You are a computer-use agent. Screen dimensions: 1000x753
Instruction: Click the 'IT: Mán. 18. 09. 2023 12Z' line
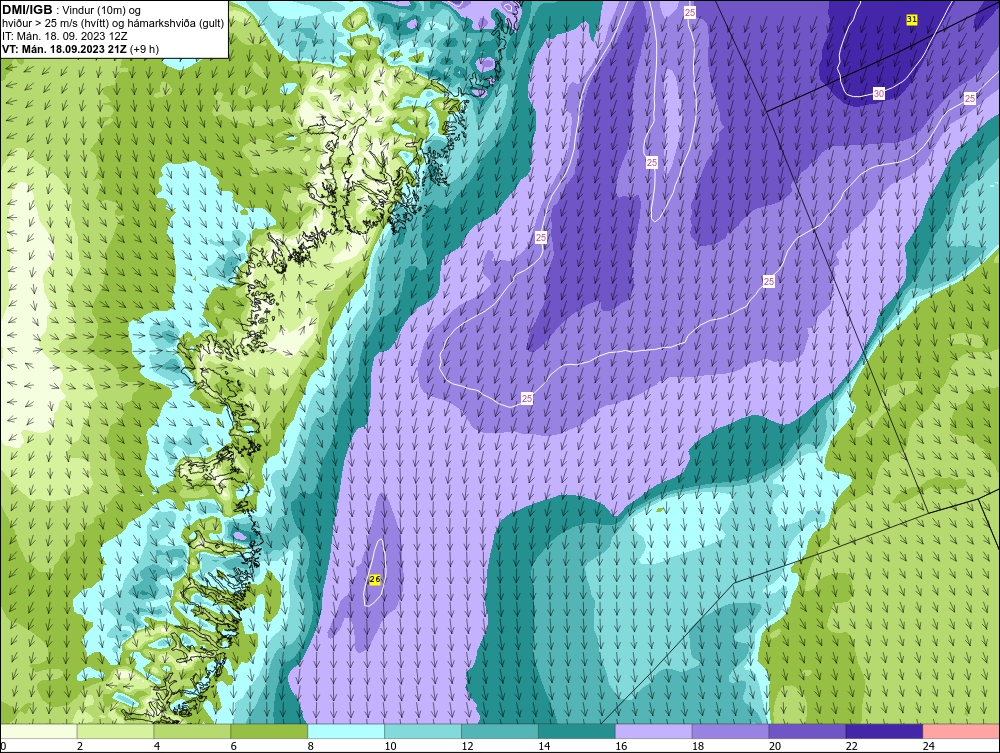(64, 36)
